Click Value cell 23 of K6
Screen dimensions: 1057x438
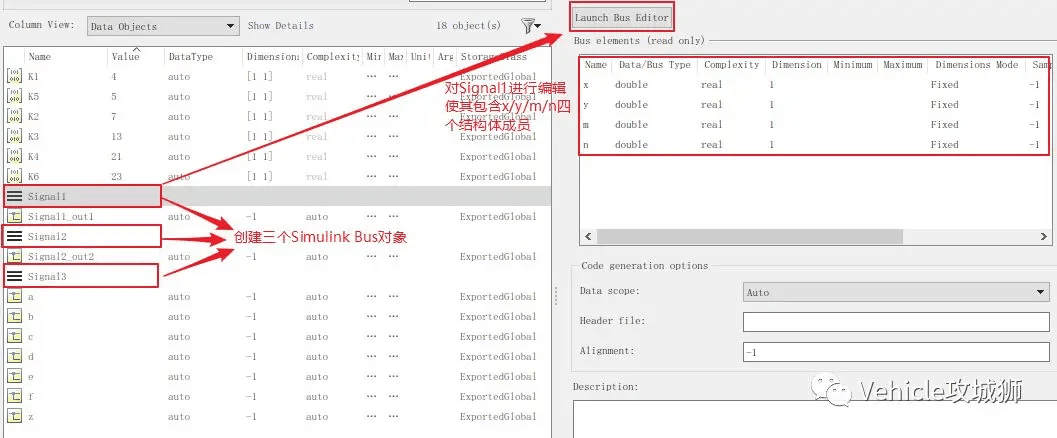click(x=117, y=176)
